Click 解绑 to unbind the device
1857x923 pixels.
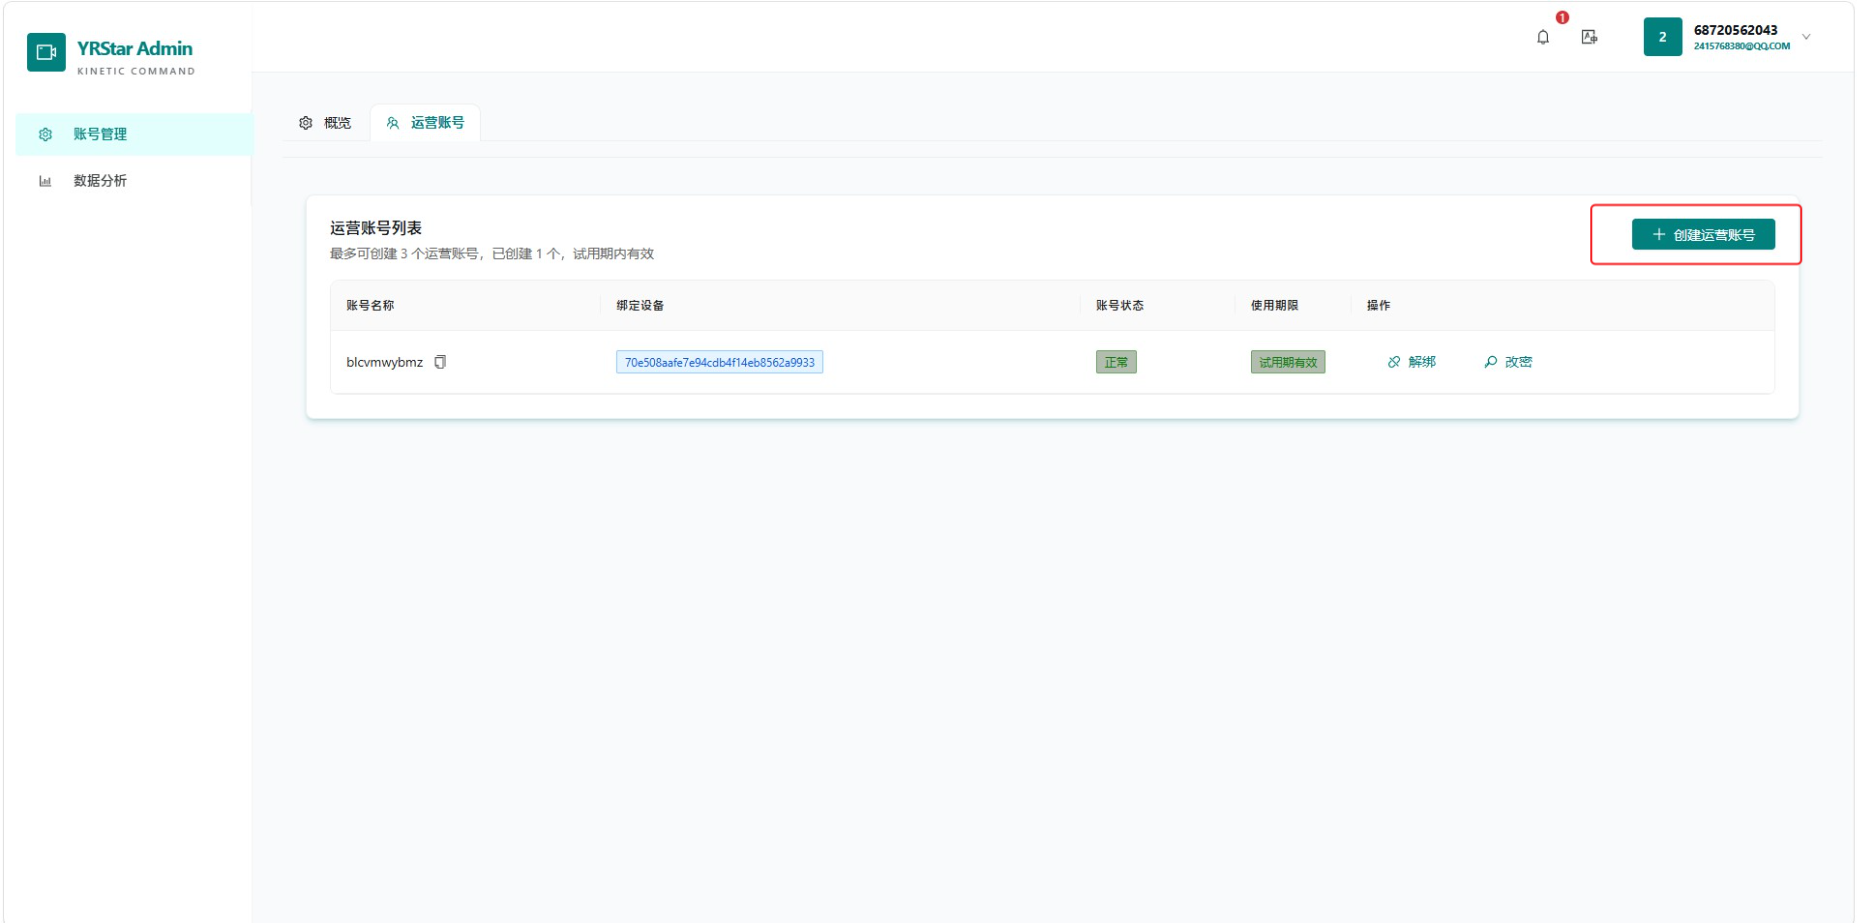point(1411,362)
